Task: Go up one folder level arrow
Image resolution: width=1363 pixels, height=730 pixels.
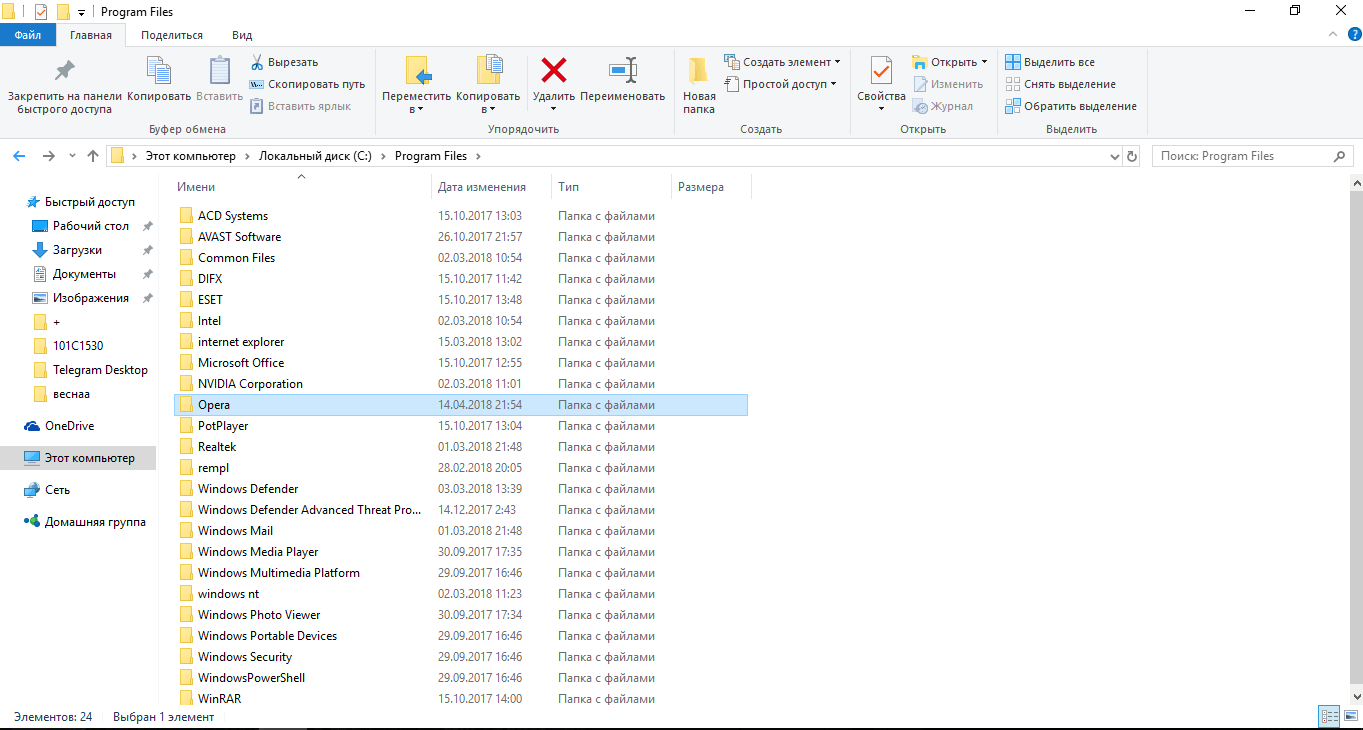Action: point(93,156)
